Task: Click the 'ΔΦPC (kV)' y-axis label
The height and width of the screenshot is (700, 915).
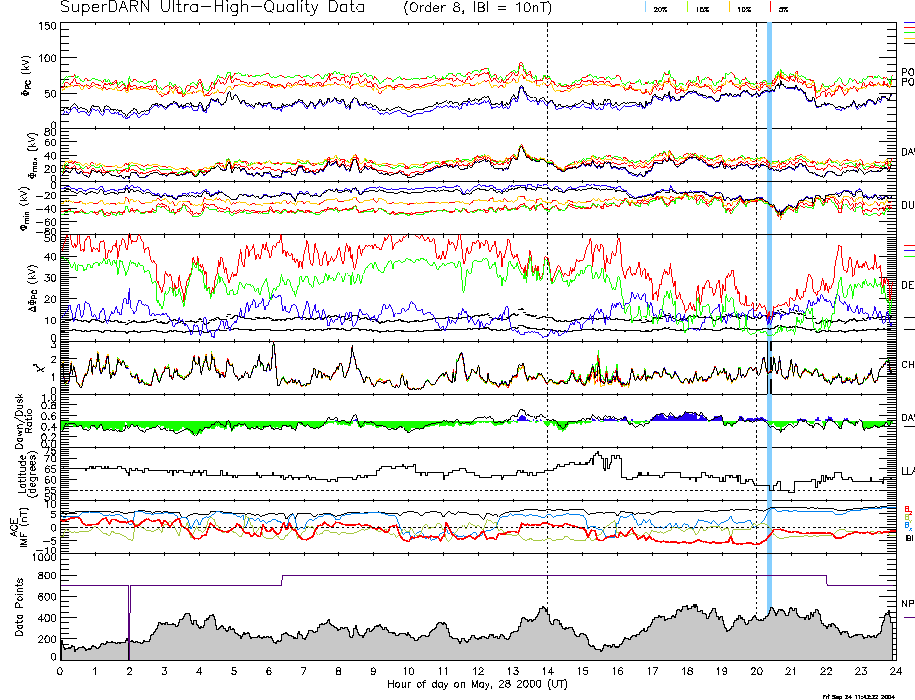Action: point(32,288)
